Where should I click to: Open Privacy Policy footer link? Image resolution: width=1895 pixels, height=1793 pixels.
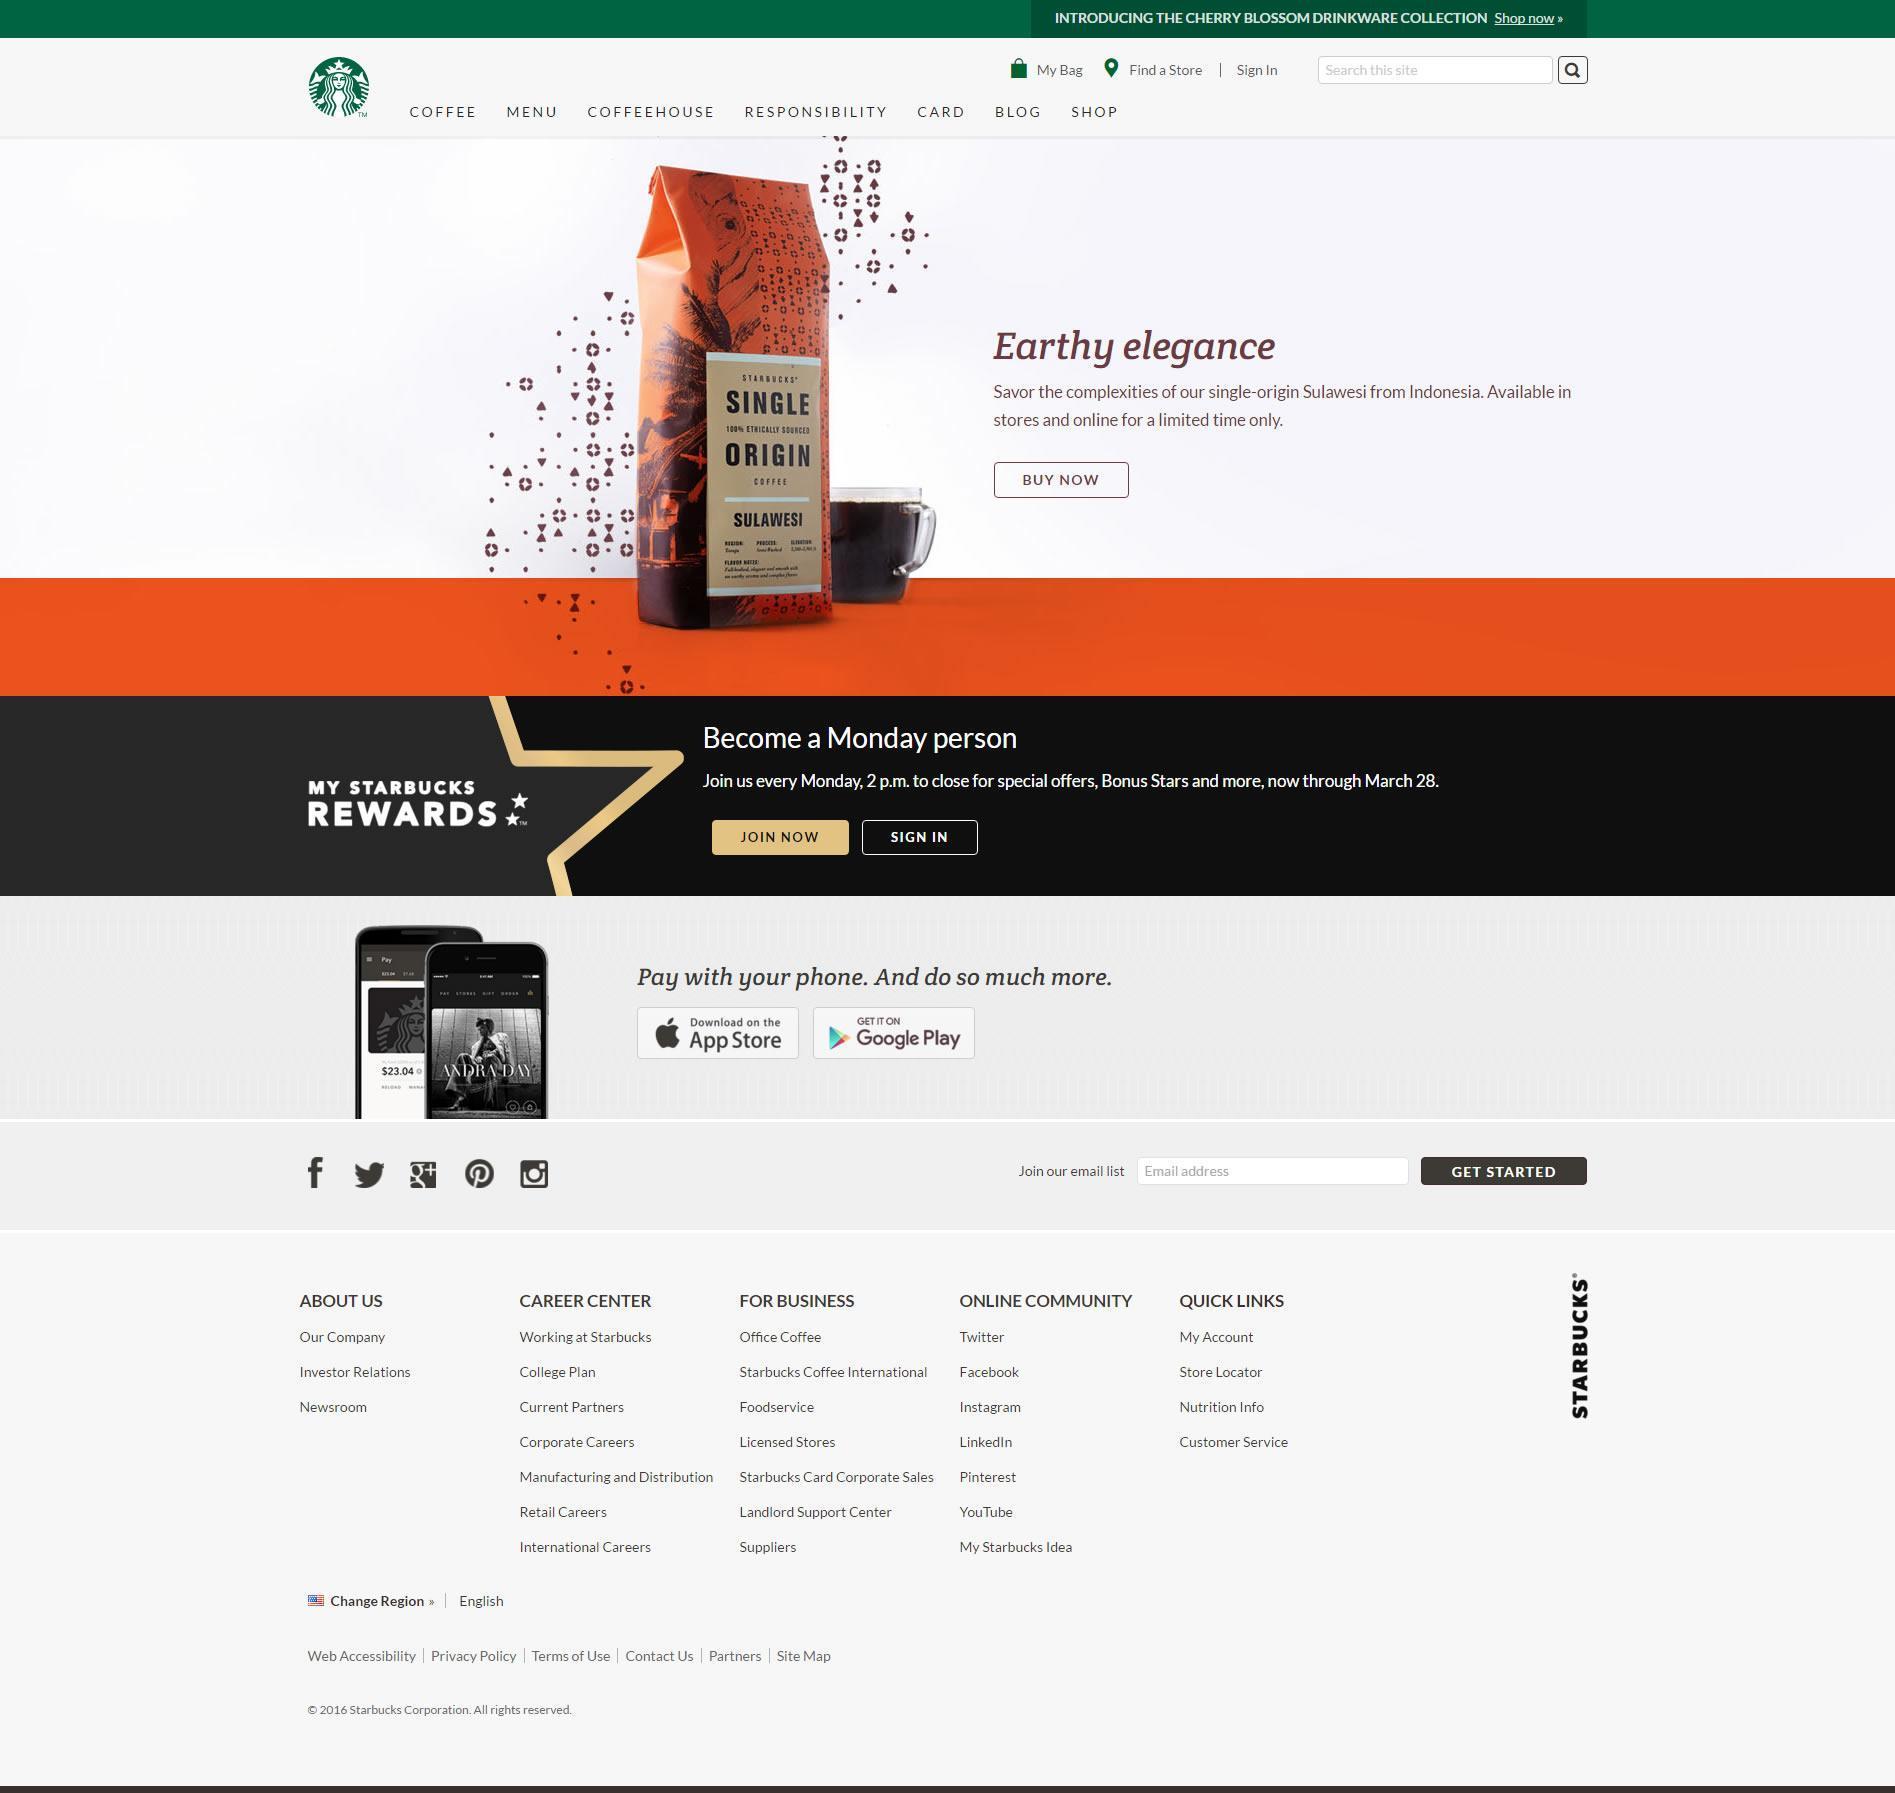[473, 1656]
